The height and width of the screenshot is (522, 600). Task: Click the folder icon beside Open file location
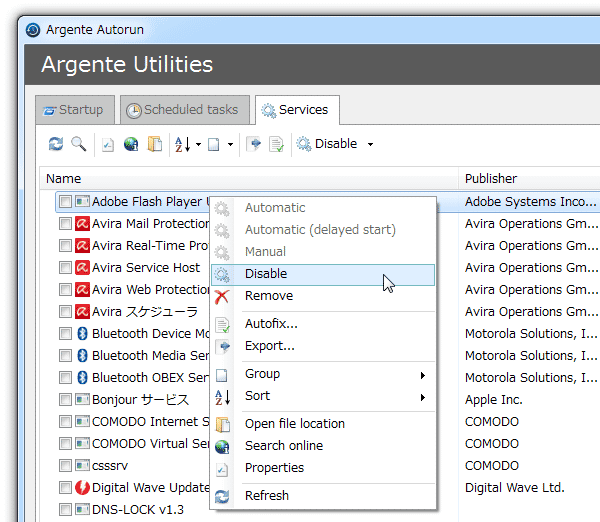pos(222,424)
